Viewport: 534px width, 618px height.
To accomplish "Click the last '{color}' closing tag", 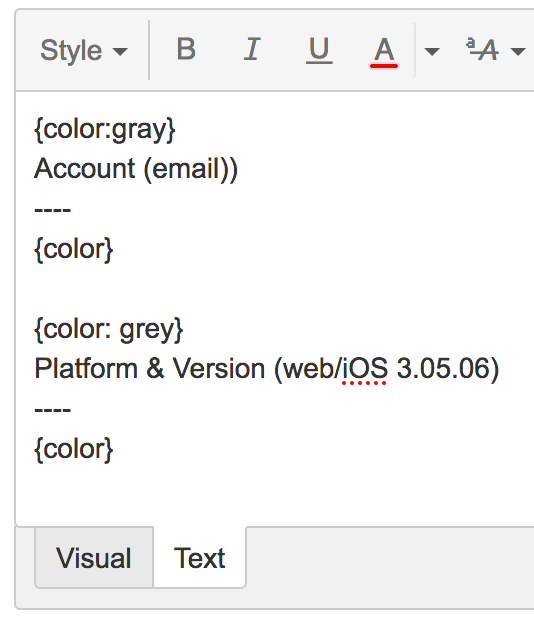I will [74, 449].
